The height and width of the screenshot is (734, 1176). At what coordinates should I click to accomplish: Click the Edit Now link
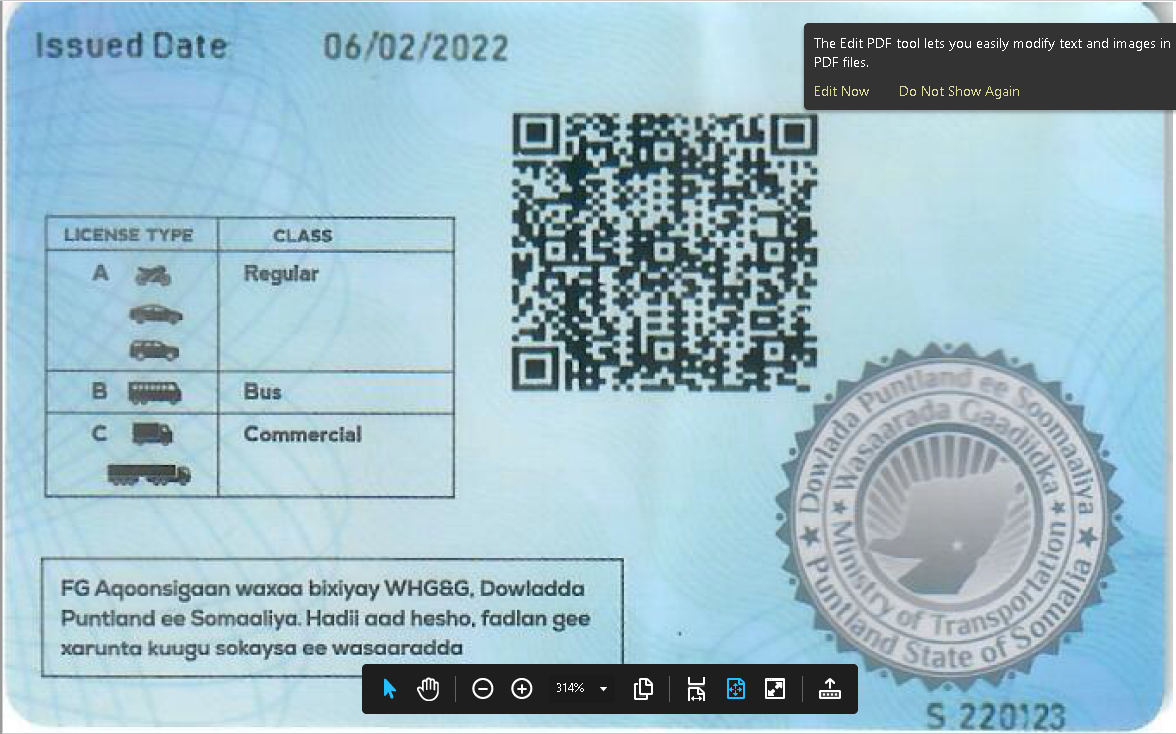tap(842, 91)
